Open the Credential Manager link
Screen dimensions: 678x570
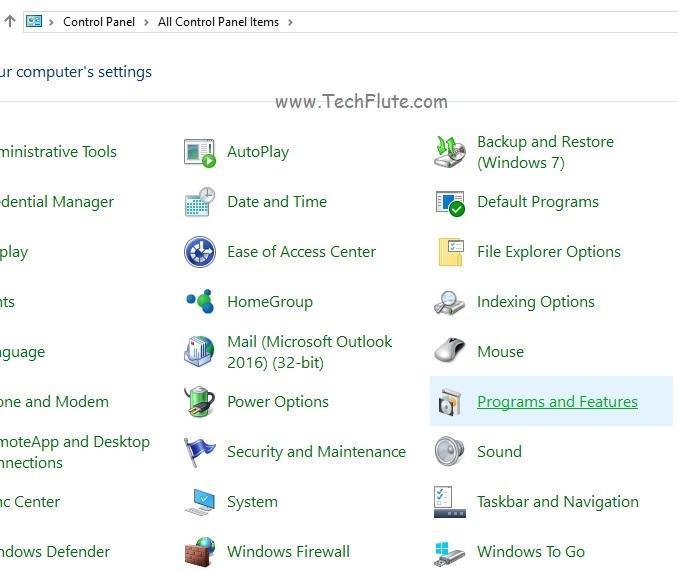pyautogui.click(x=57, y=202)
